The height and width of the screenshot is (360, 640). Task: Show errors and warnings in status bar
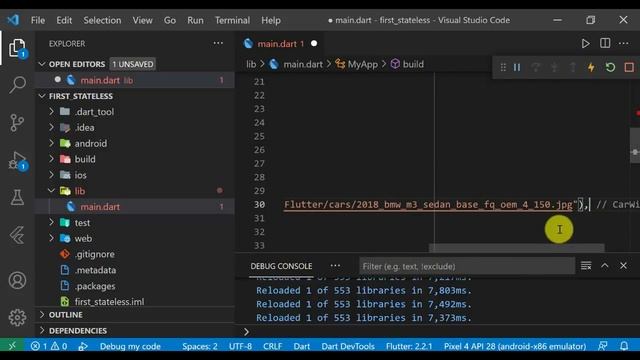click(49, 346)
